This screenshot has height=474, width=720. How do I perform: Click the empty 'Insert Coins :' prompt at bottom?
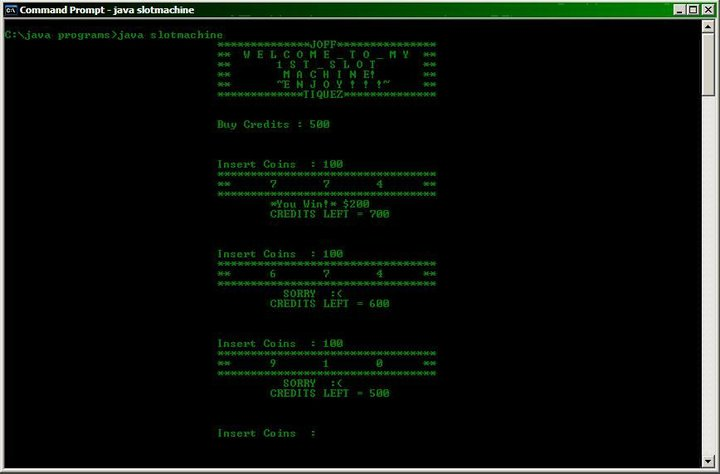(267, 433)
